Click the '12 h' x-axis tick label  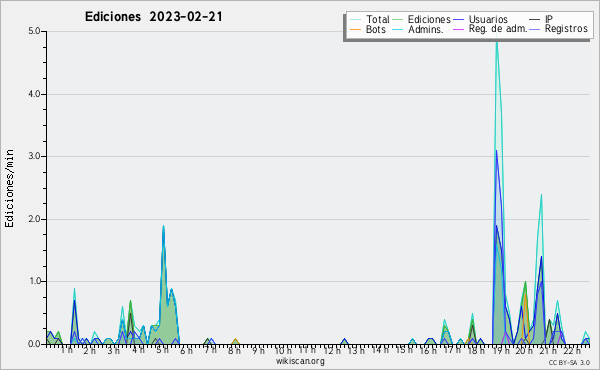(x=332, y=350)
